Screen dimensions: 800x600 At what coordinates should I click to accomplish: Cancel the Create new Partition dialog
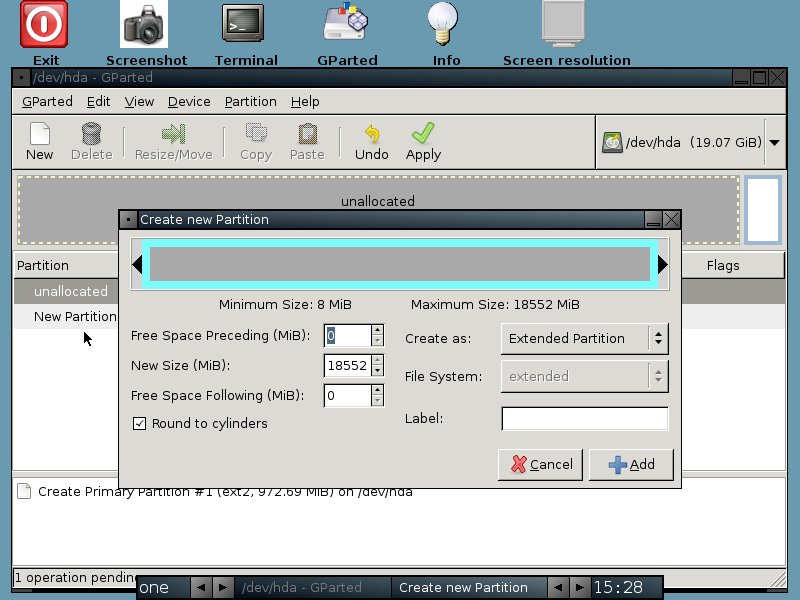pyautogui.click(x=540, y=464)
